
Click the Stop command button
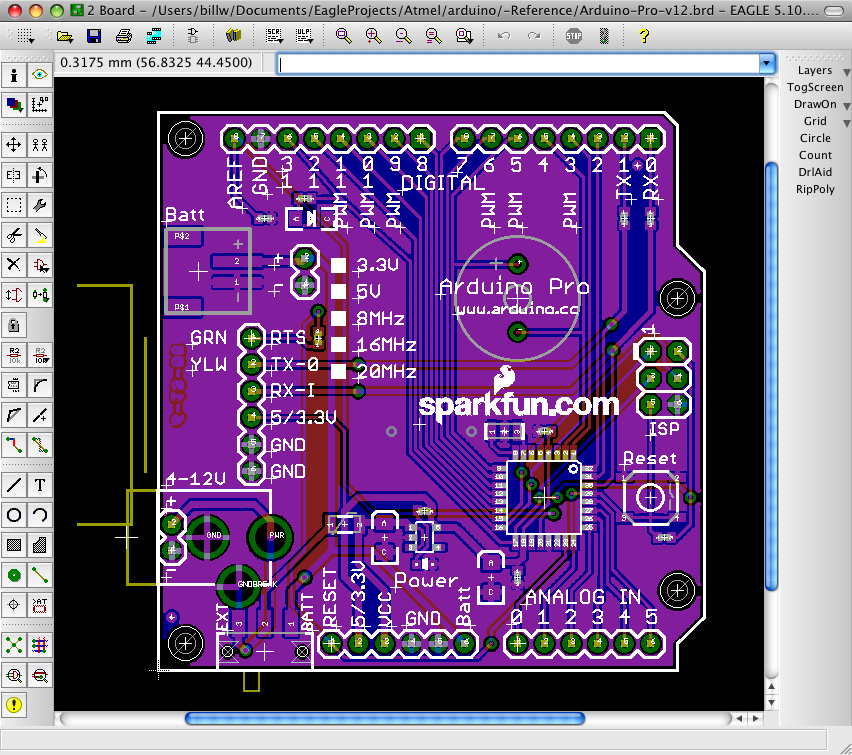[x=574, y=36]
